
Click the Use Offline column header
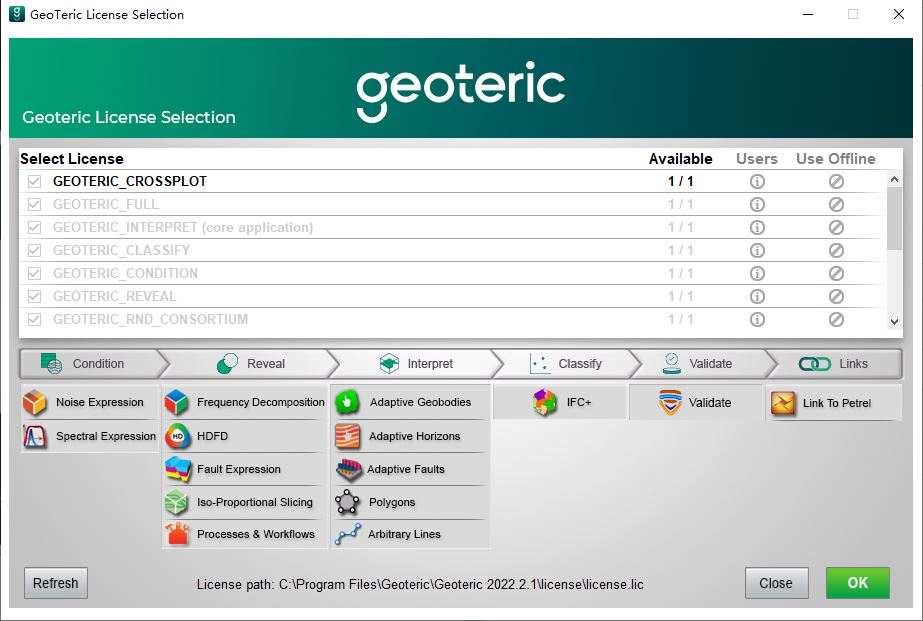click(x=836, y=159)
